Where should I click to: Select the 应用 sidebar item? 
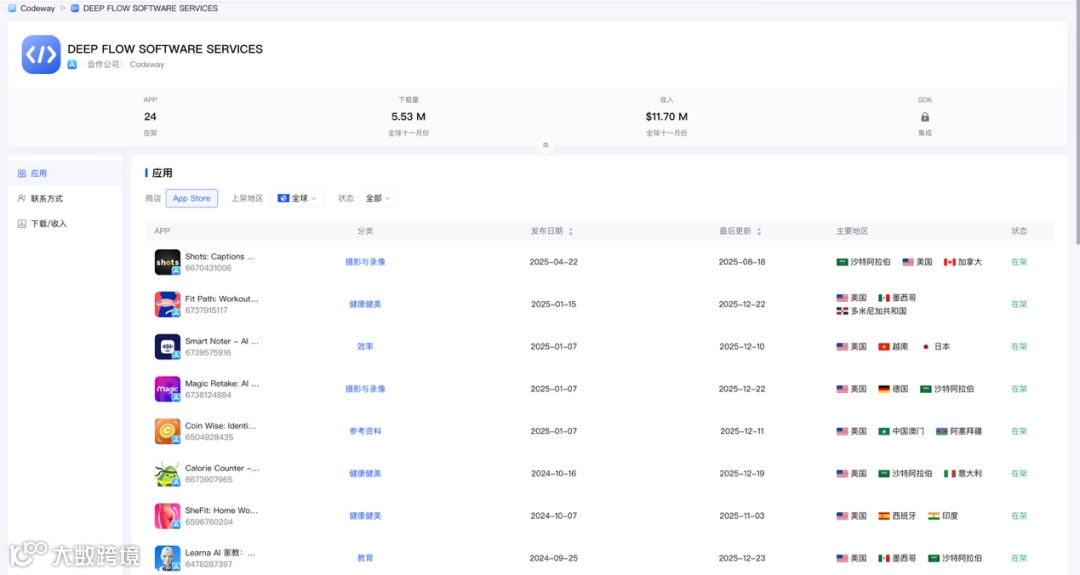coord(65,174)
